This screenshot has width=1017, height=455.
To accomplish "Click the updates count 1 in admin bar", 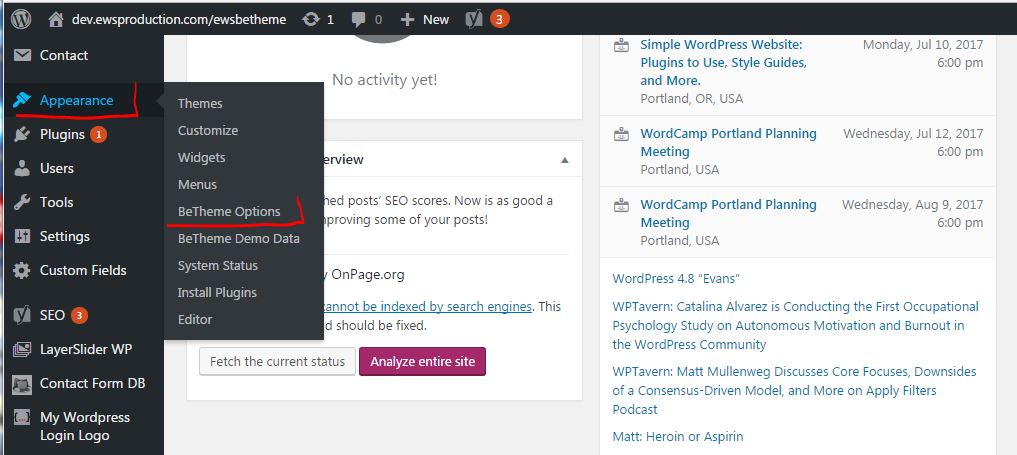I will [x=330, y=20].
